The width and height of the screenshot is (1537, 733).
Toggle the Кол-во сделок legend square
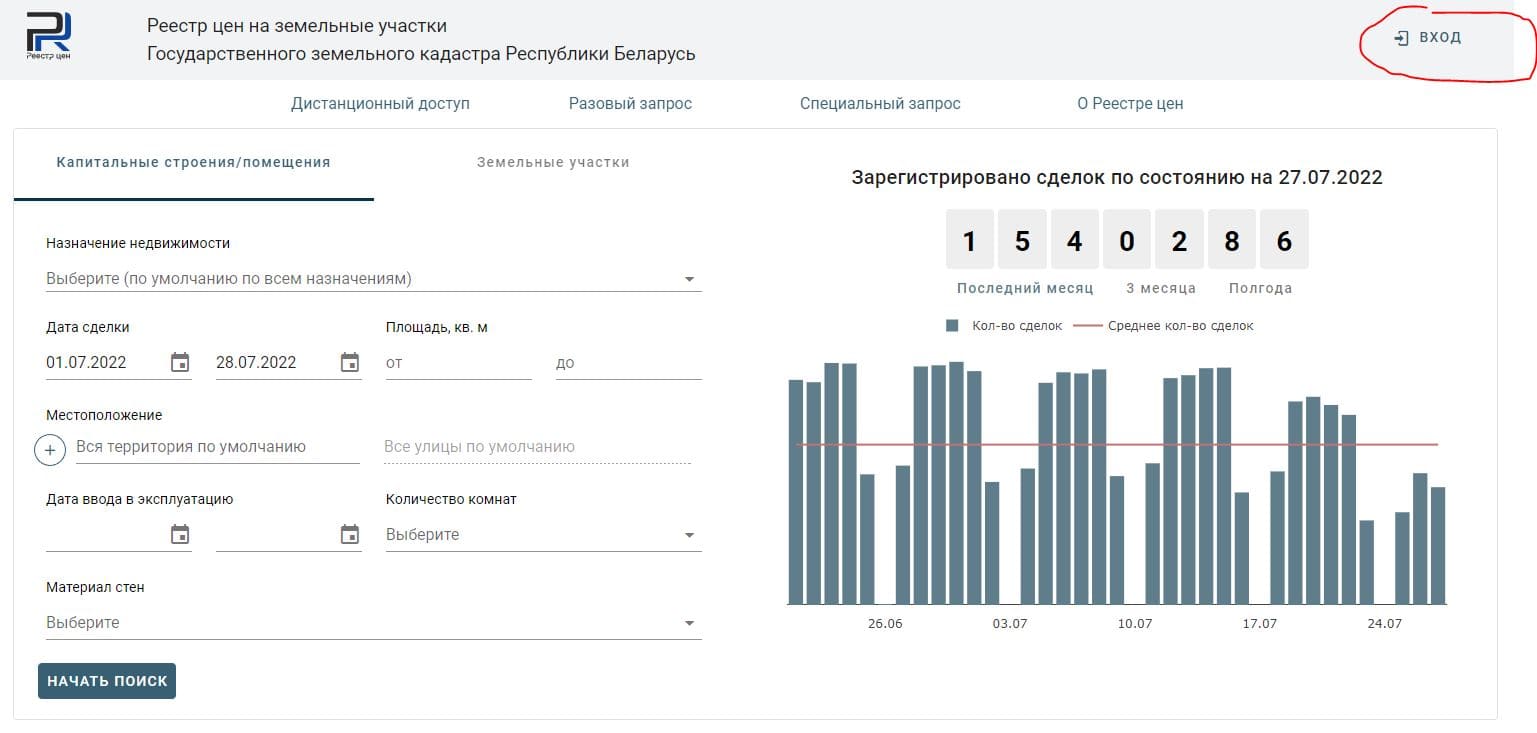click(x=952, y=326)
